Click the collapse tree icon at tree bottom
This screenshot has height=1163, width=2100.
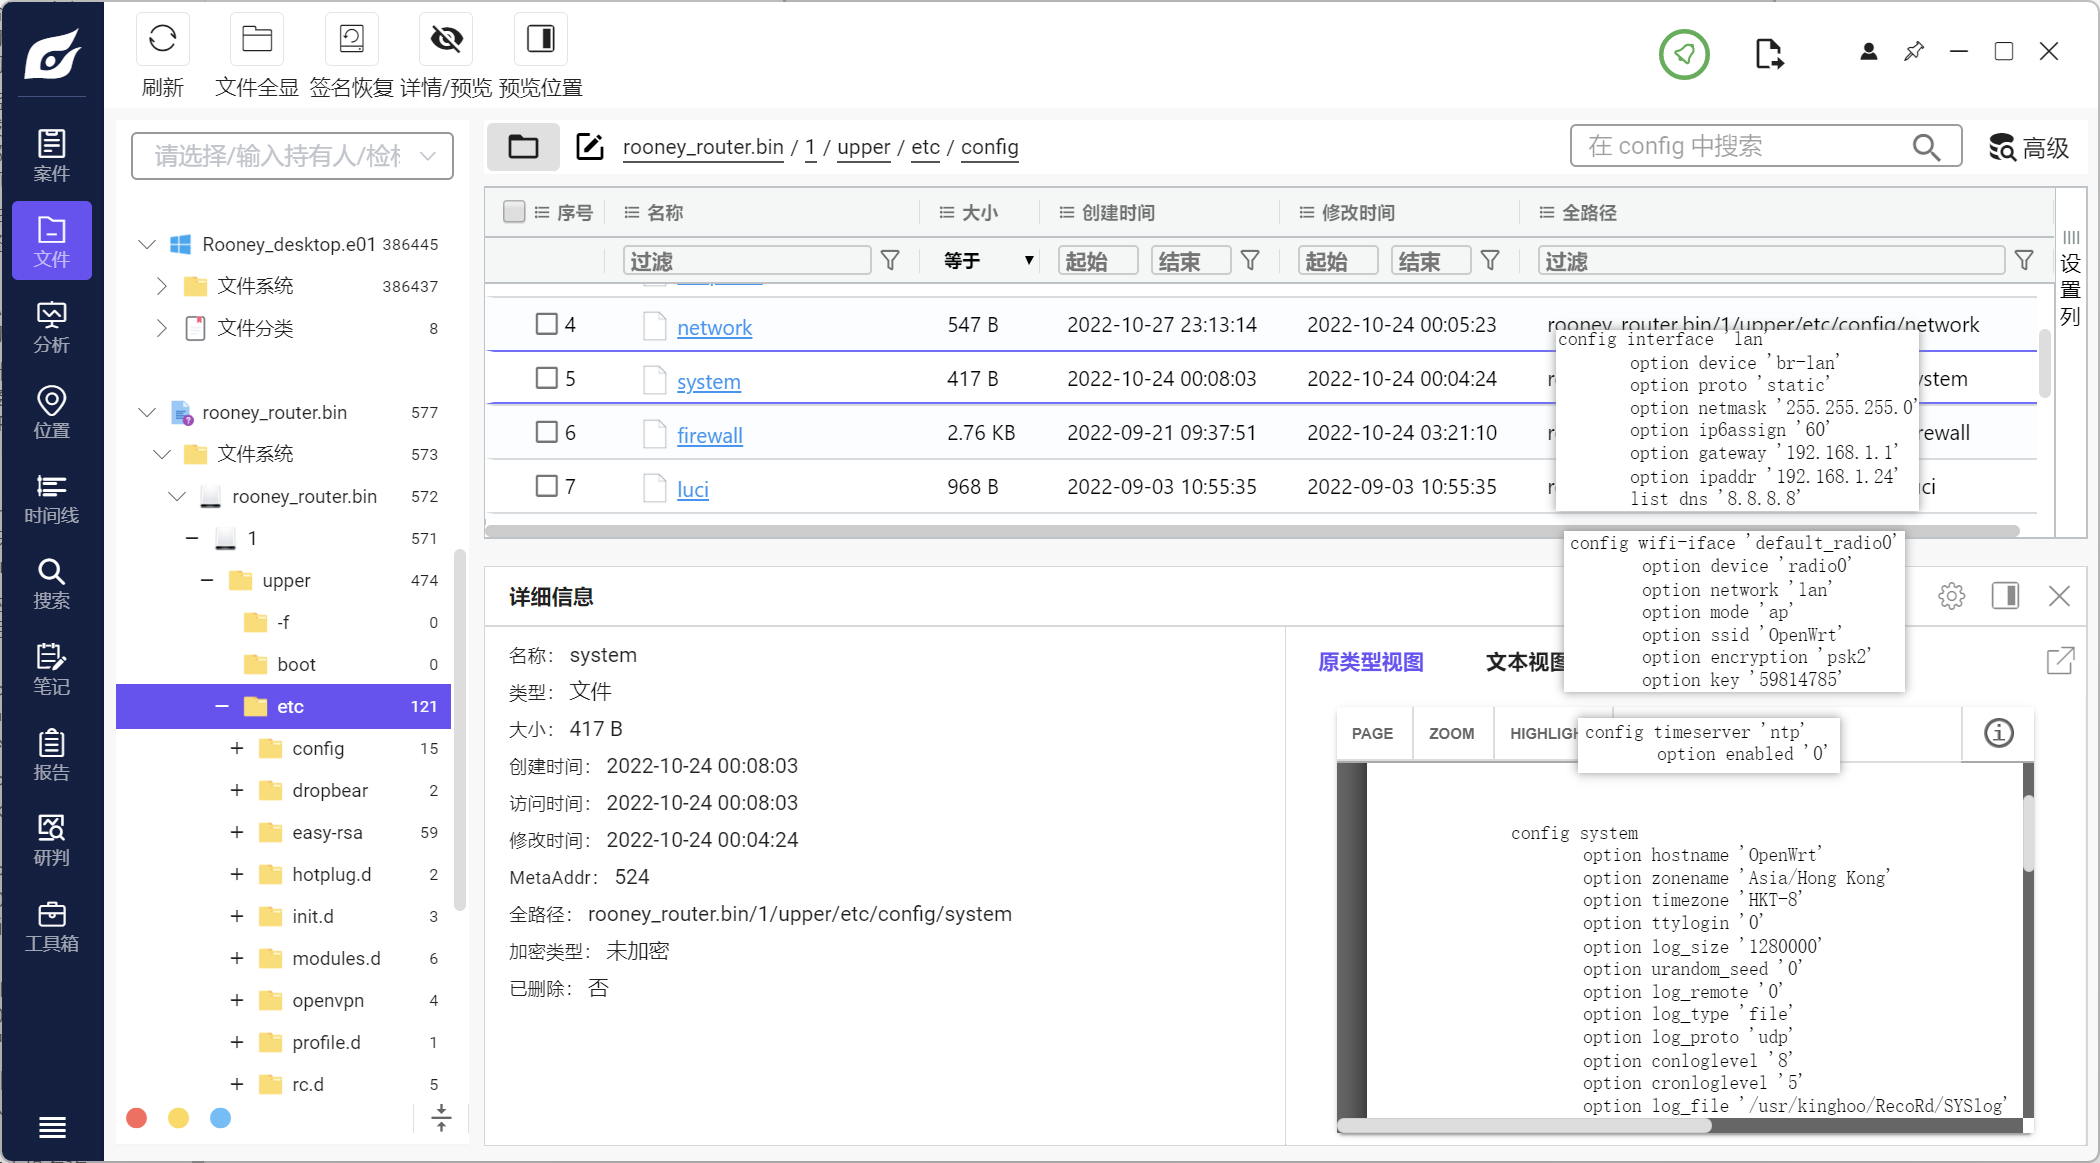click(441, 1118)
